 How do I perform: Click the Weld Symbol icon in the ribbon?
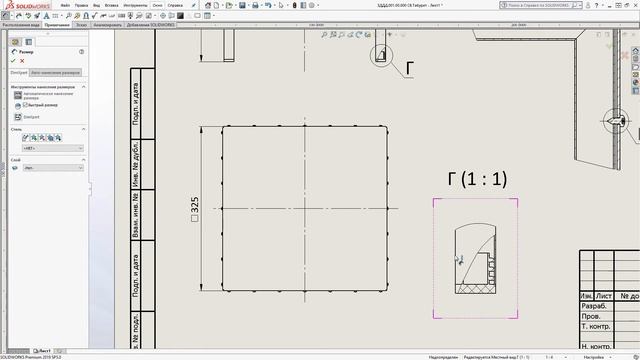coord(103,16)
